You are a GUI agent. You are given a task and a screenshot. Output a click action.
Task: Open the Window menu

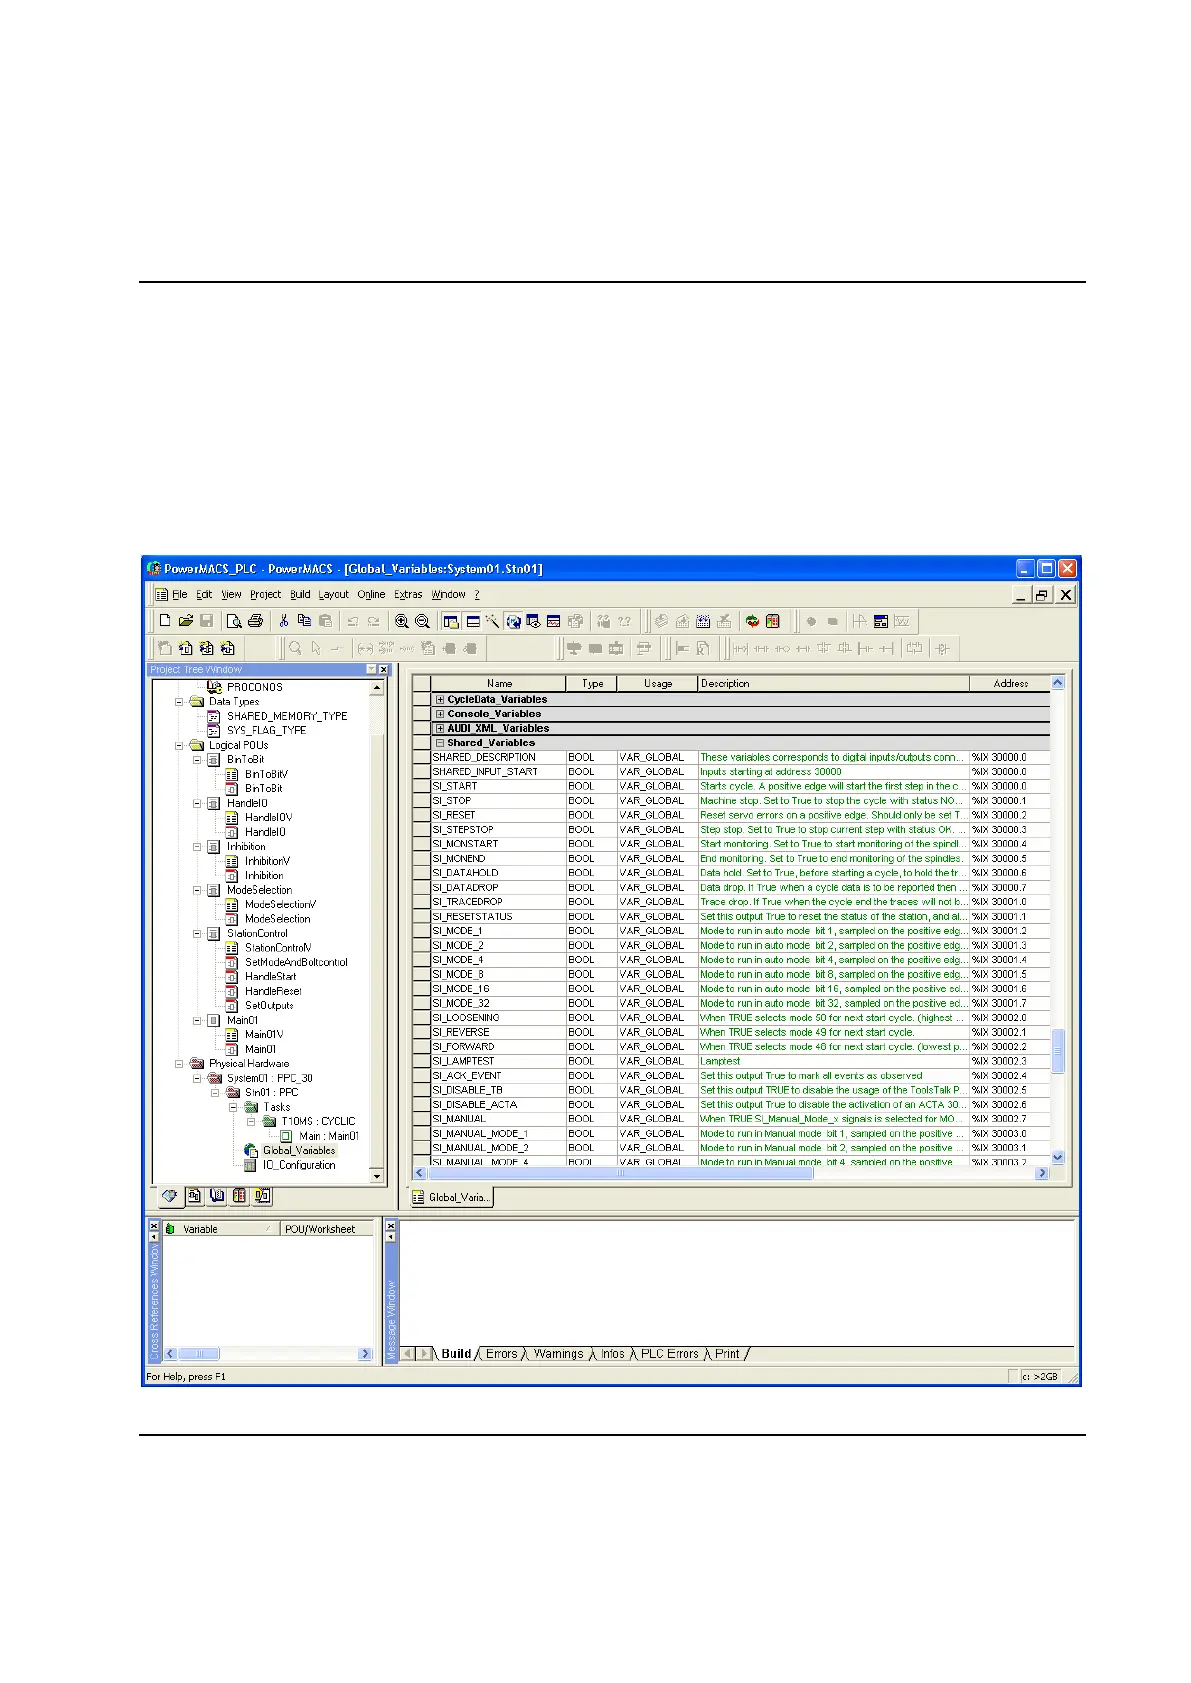448,594
